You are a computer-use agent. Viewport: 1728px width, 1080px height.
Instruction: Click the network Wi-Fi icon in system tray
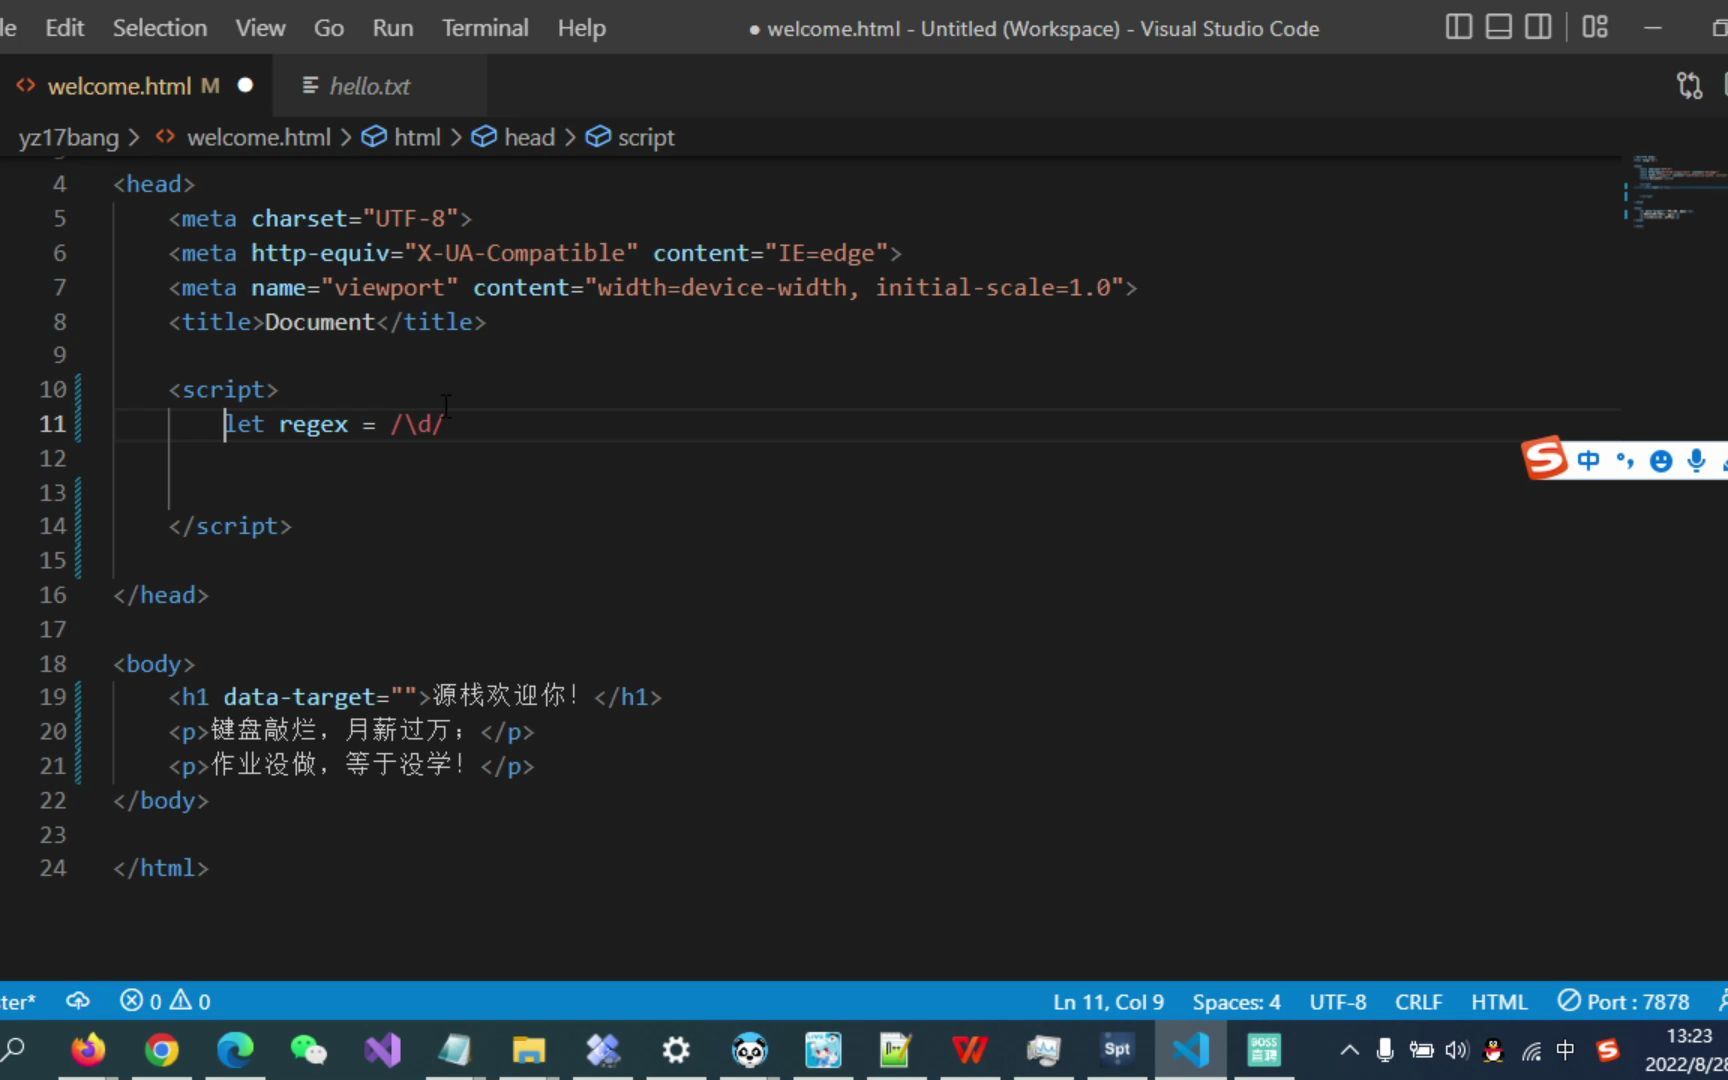[x=1531, y=1050]
